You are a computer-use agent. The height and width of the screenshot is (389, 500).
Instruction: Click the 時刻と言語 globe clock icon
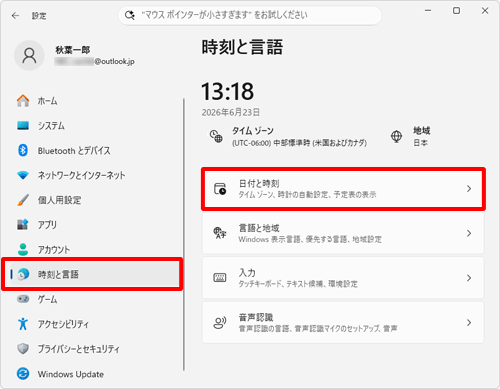[23, 274]
